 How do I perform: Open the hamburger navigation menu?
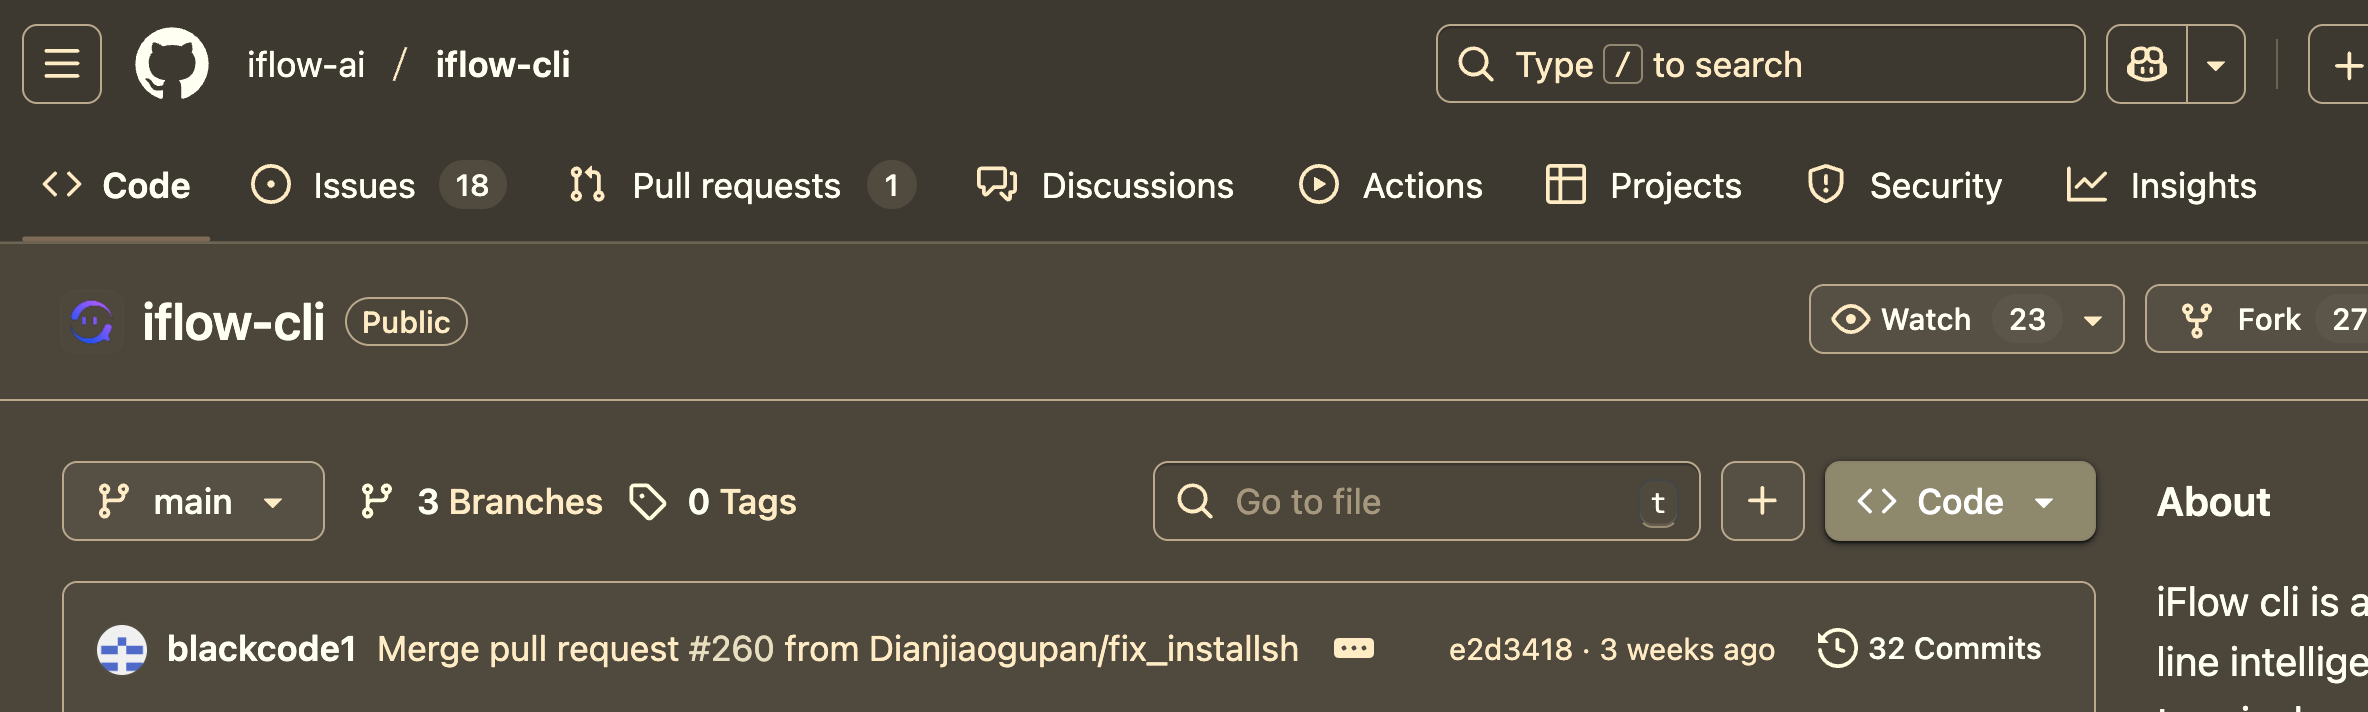[x=62, y=64]
